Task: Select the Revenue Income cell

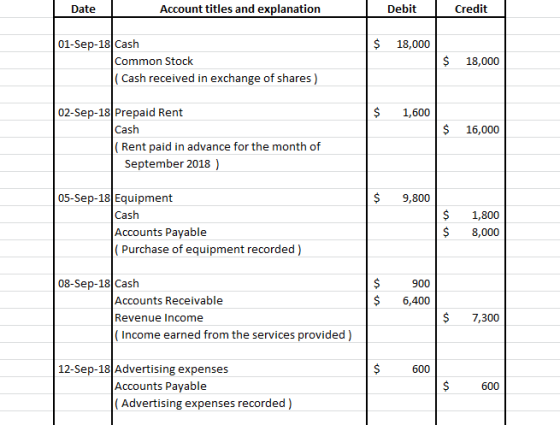Action: pos(240,318)
